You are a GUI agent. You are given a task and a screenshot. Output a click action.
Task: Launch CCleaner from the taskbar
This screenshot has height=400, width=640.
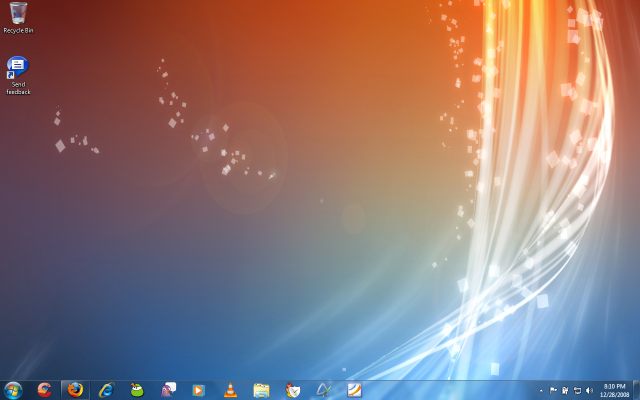44,390
